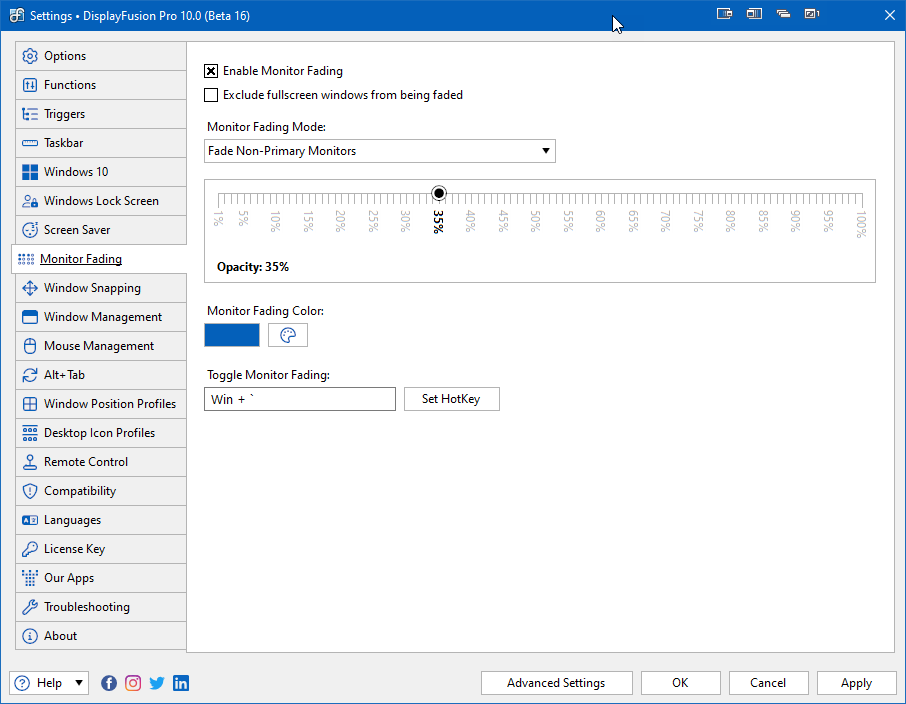
Task: Click the Window Snapping arrows icon
Action: click(x=30, y=288)
